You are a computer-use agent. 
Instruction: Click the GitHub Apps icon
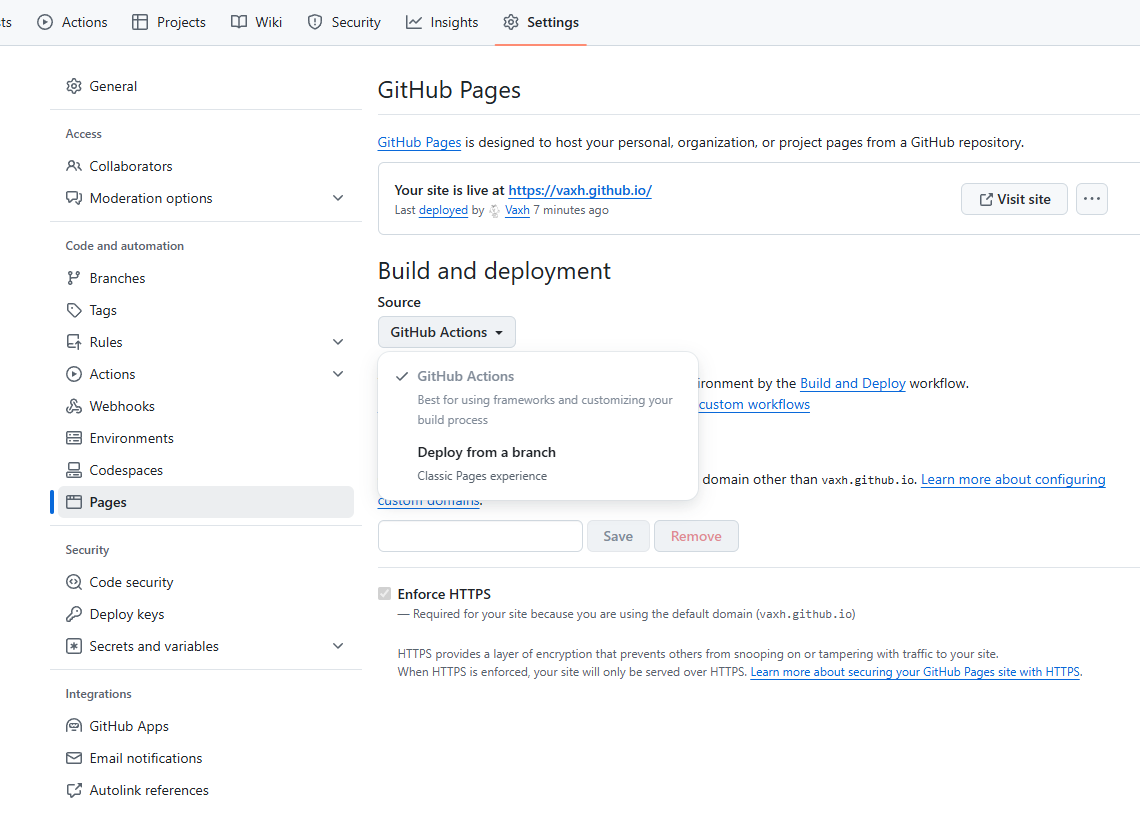pyautogui.click(x=73, y=726)
